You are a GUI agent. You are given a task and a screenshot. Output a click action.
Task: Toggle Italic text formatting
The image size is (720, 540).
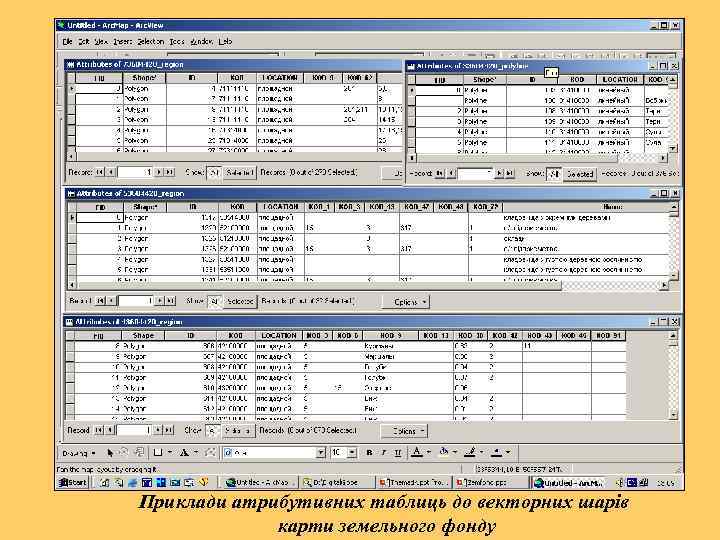[383, 453]
